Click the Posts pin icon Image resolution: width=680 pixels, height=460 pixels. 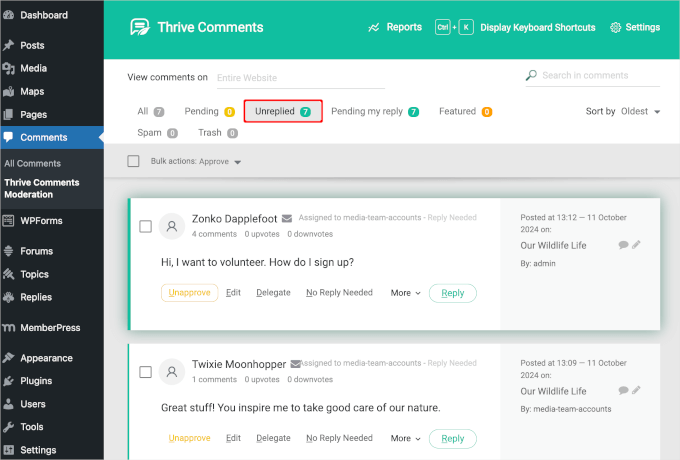(8, 45)
